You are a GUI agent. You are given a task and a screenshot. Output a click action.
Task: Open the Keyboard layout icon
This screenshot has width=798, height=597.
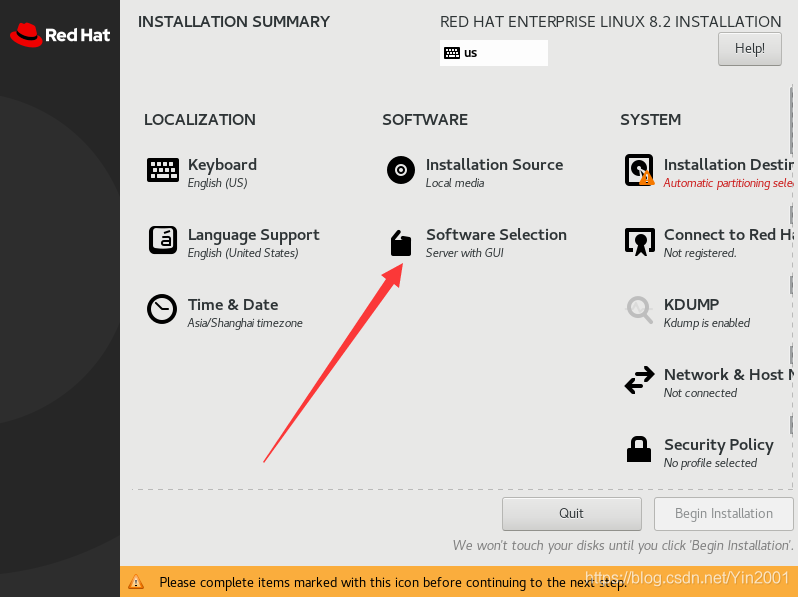(162, 170)
